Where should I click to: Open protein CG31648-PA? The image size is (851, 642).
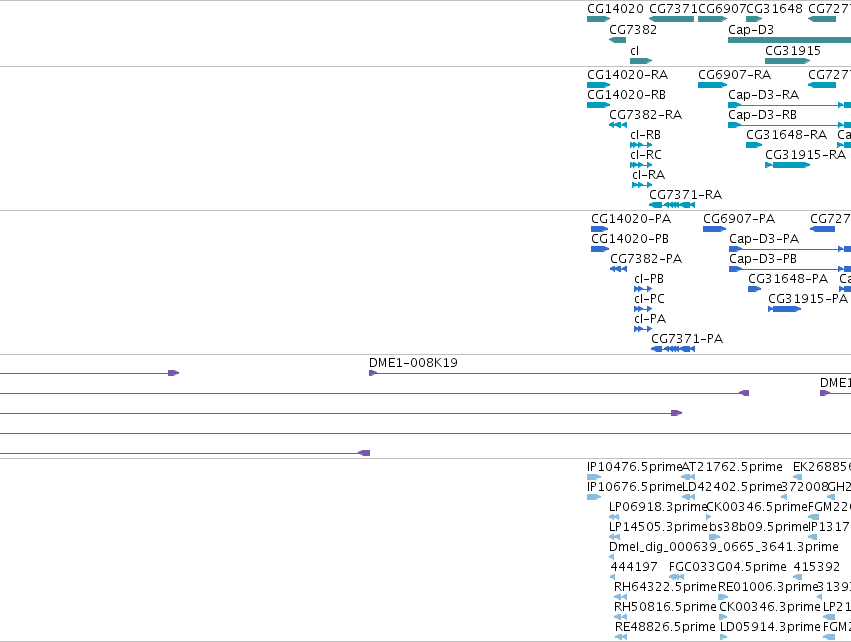[x=754, y=289]
